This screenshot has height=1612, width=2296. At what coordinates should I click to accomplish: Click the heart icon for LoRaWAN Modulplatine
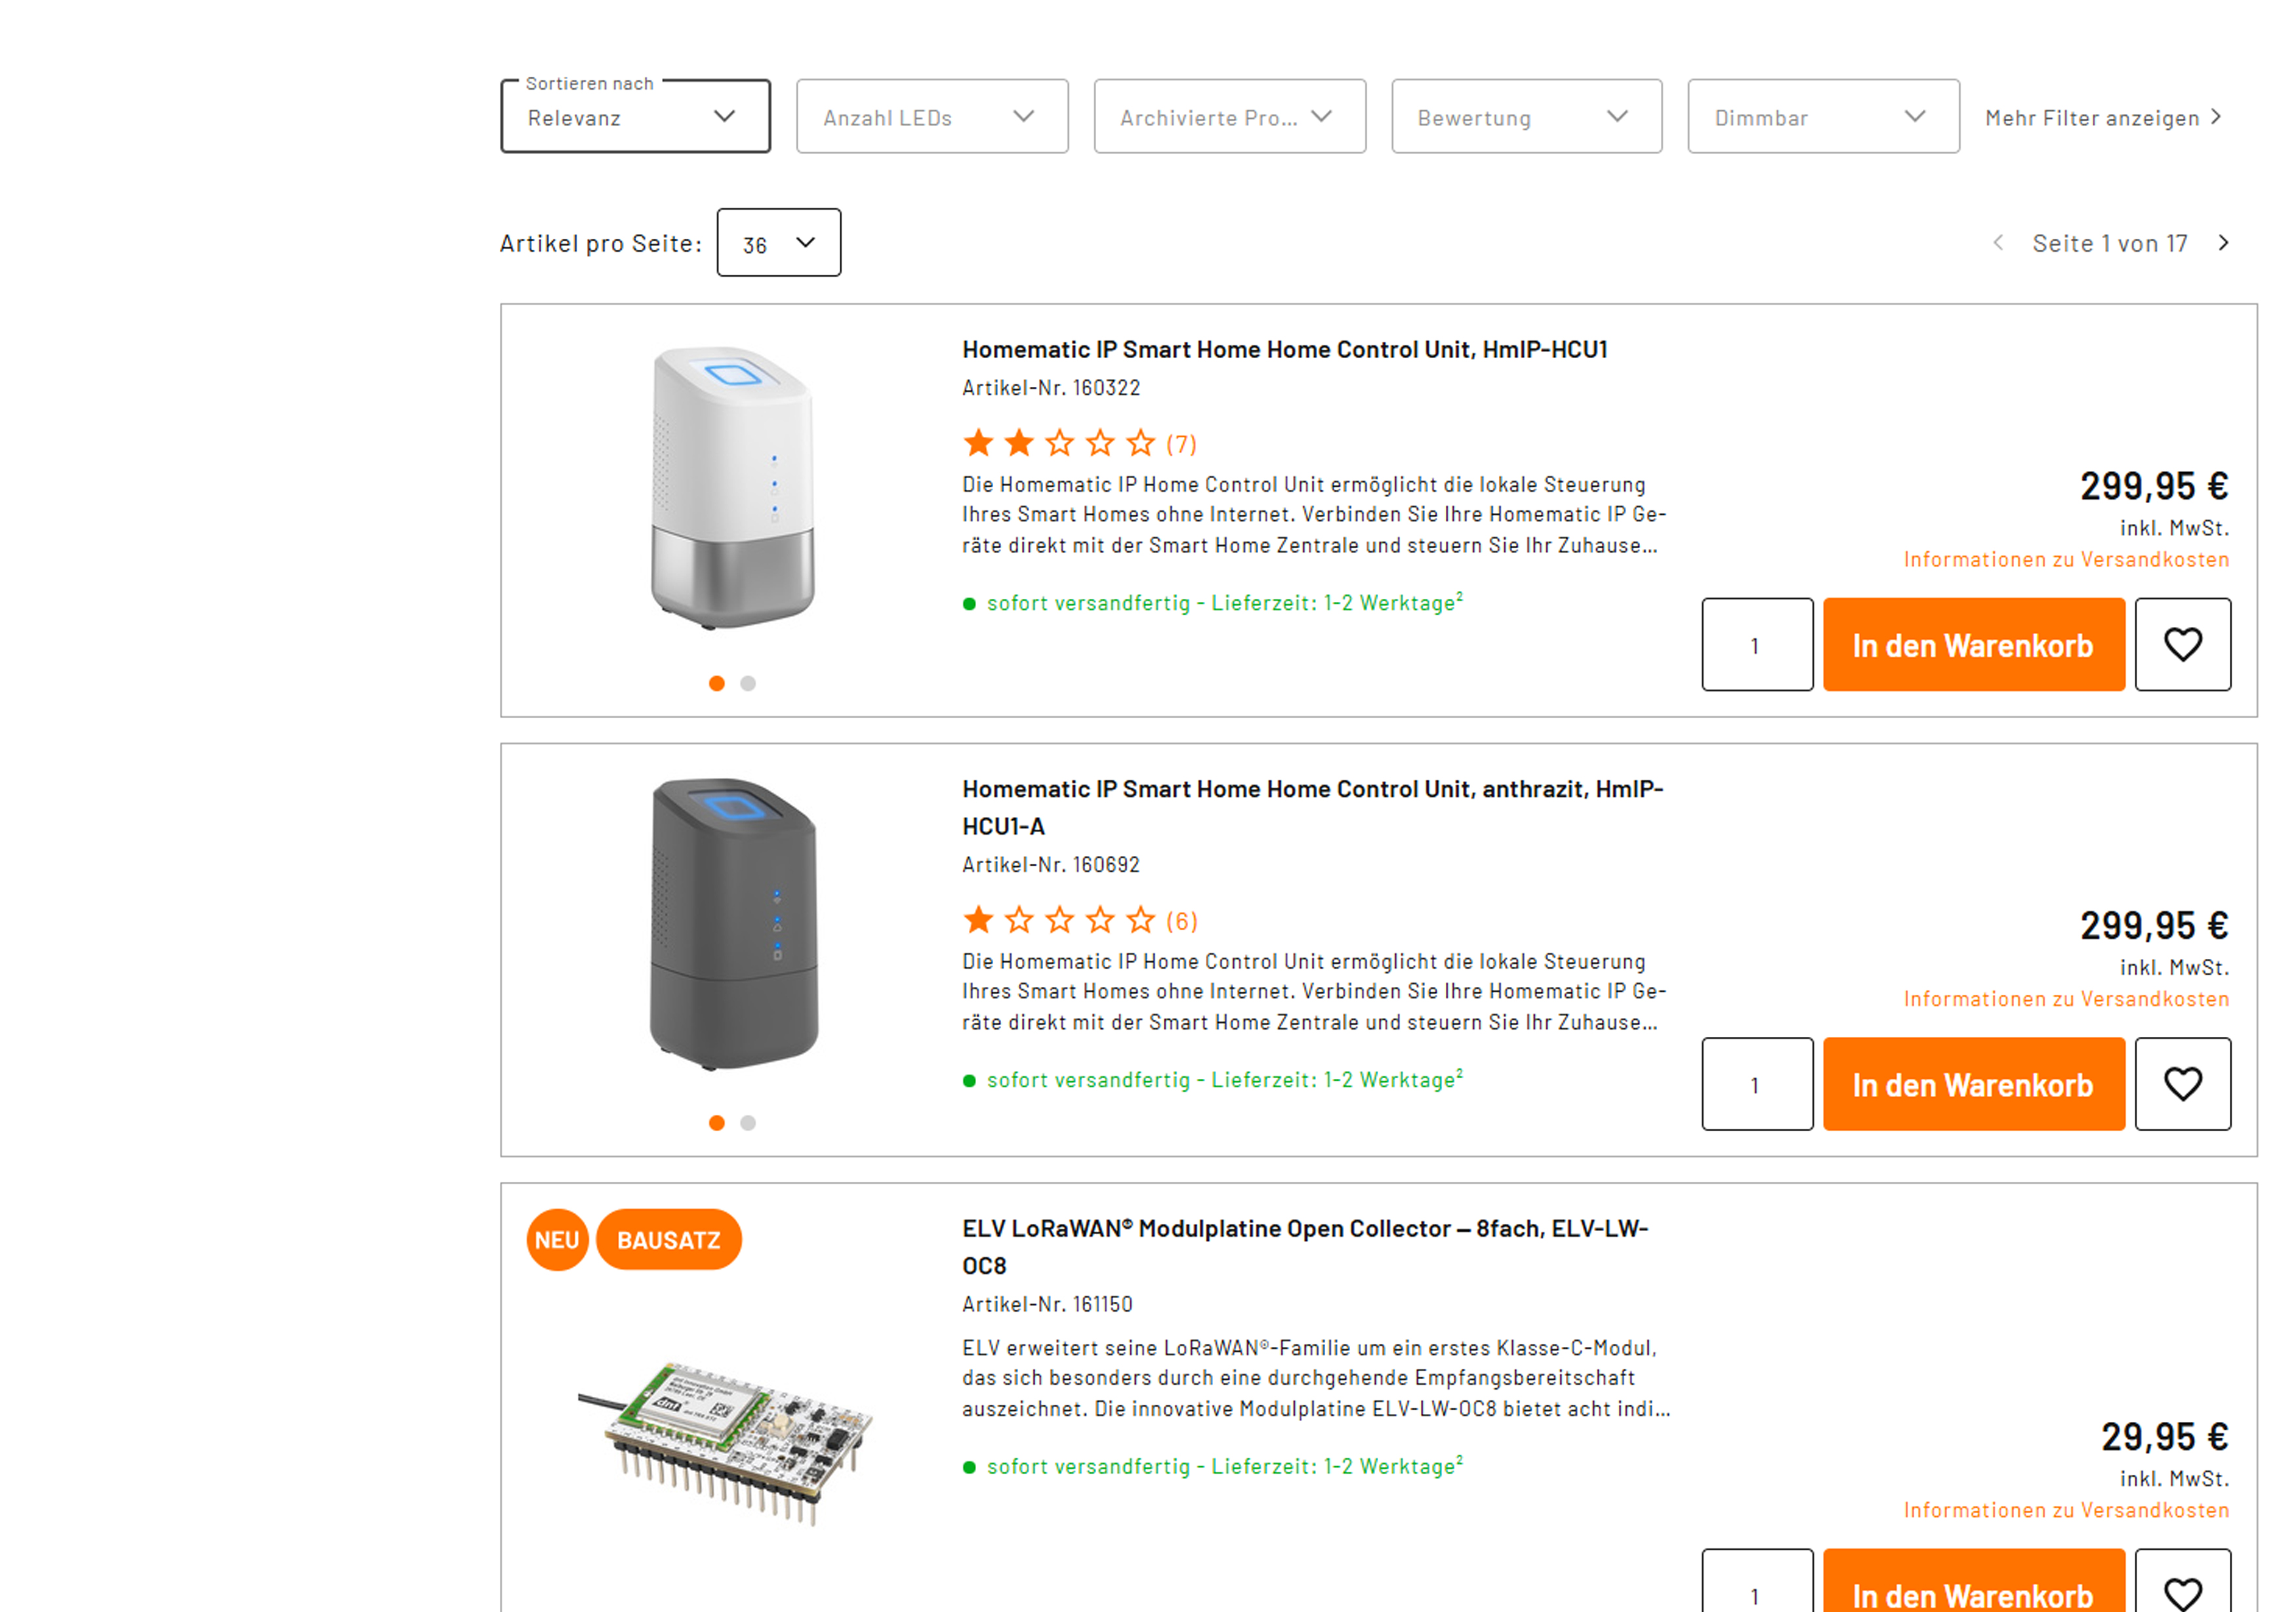coord(2182,1591)
